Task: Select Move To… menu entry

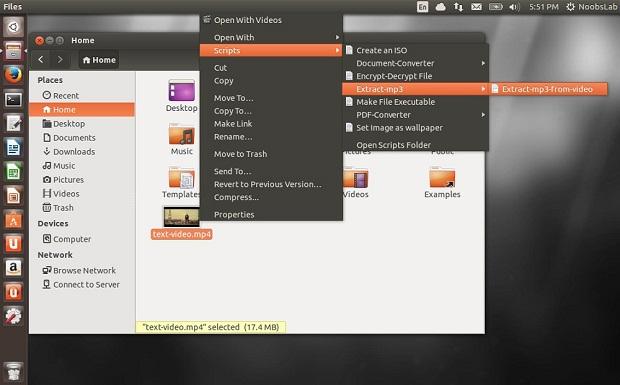Action: 271,98
